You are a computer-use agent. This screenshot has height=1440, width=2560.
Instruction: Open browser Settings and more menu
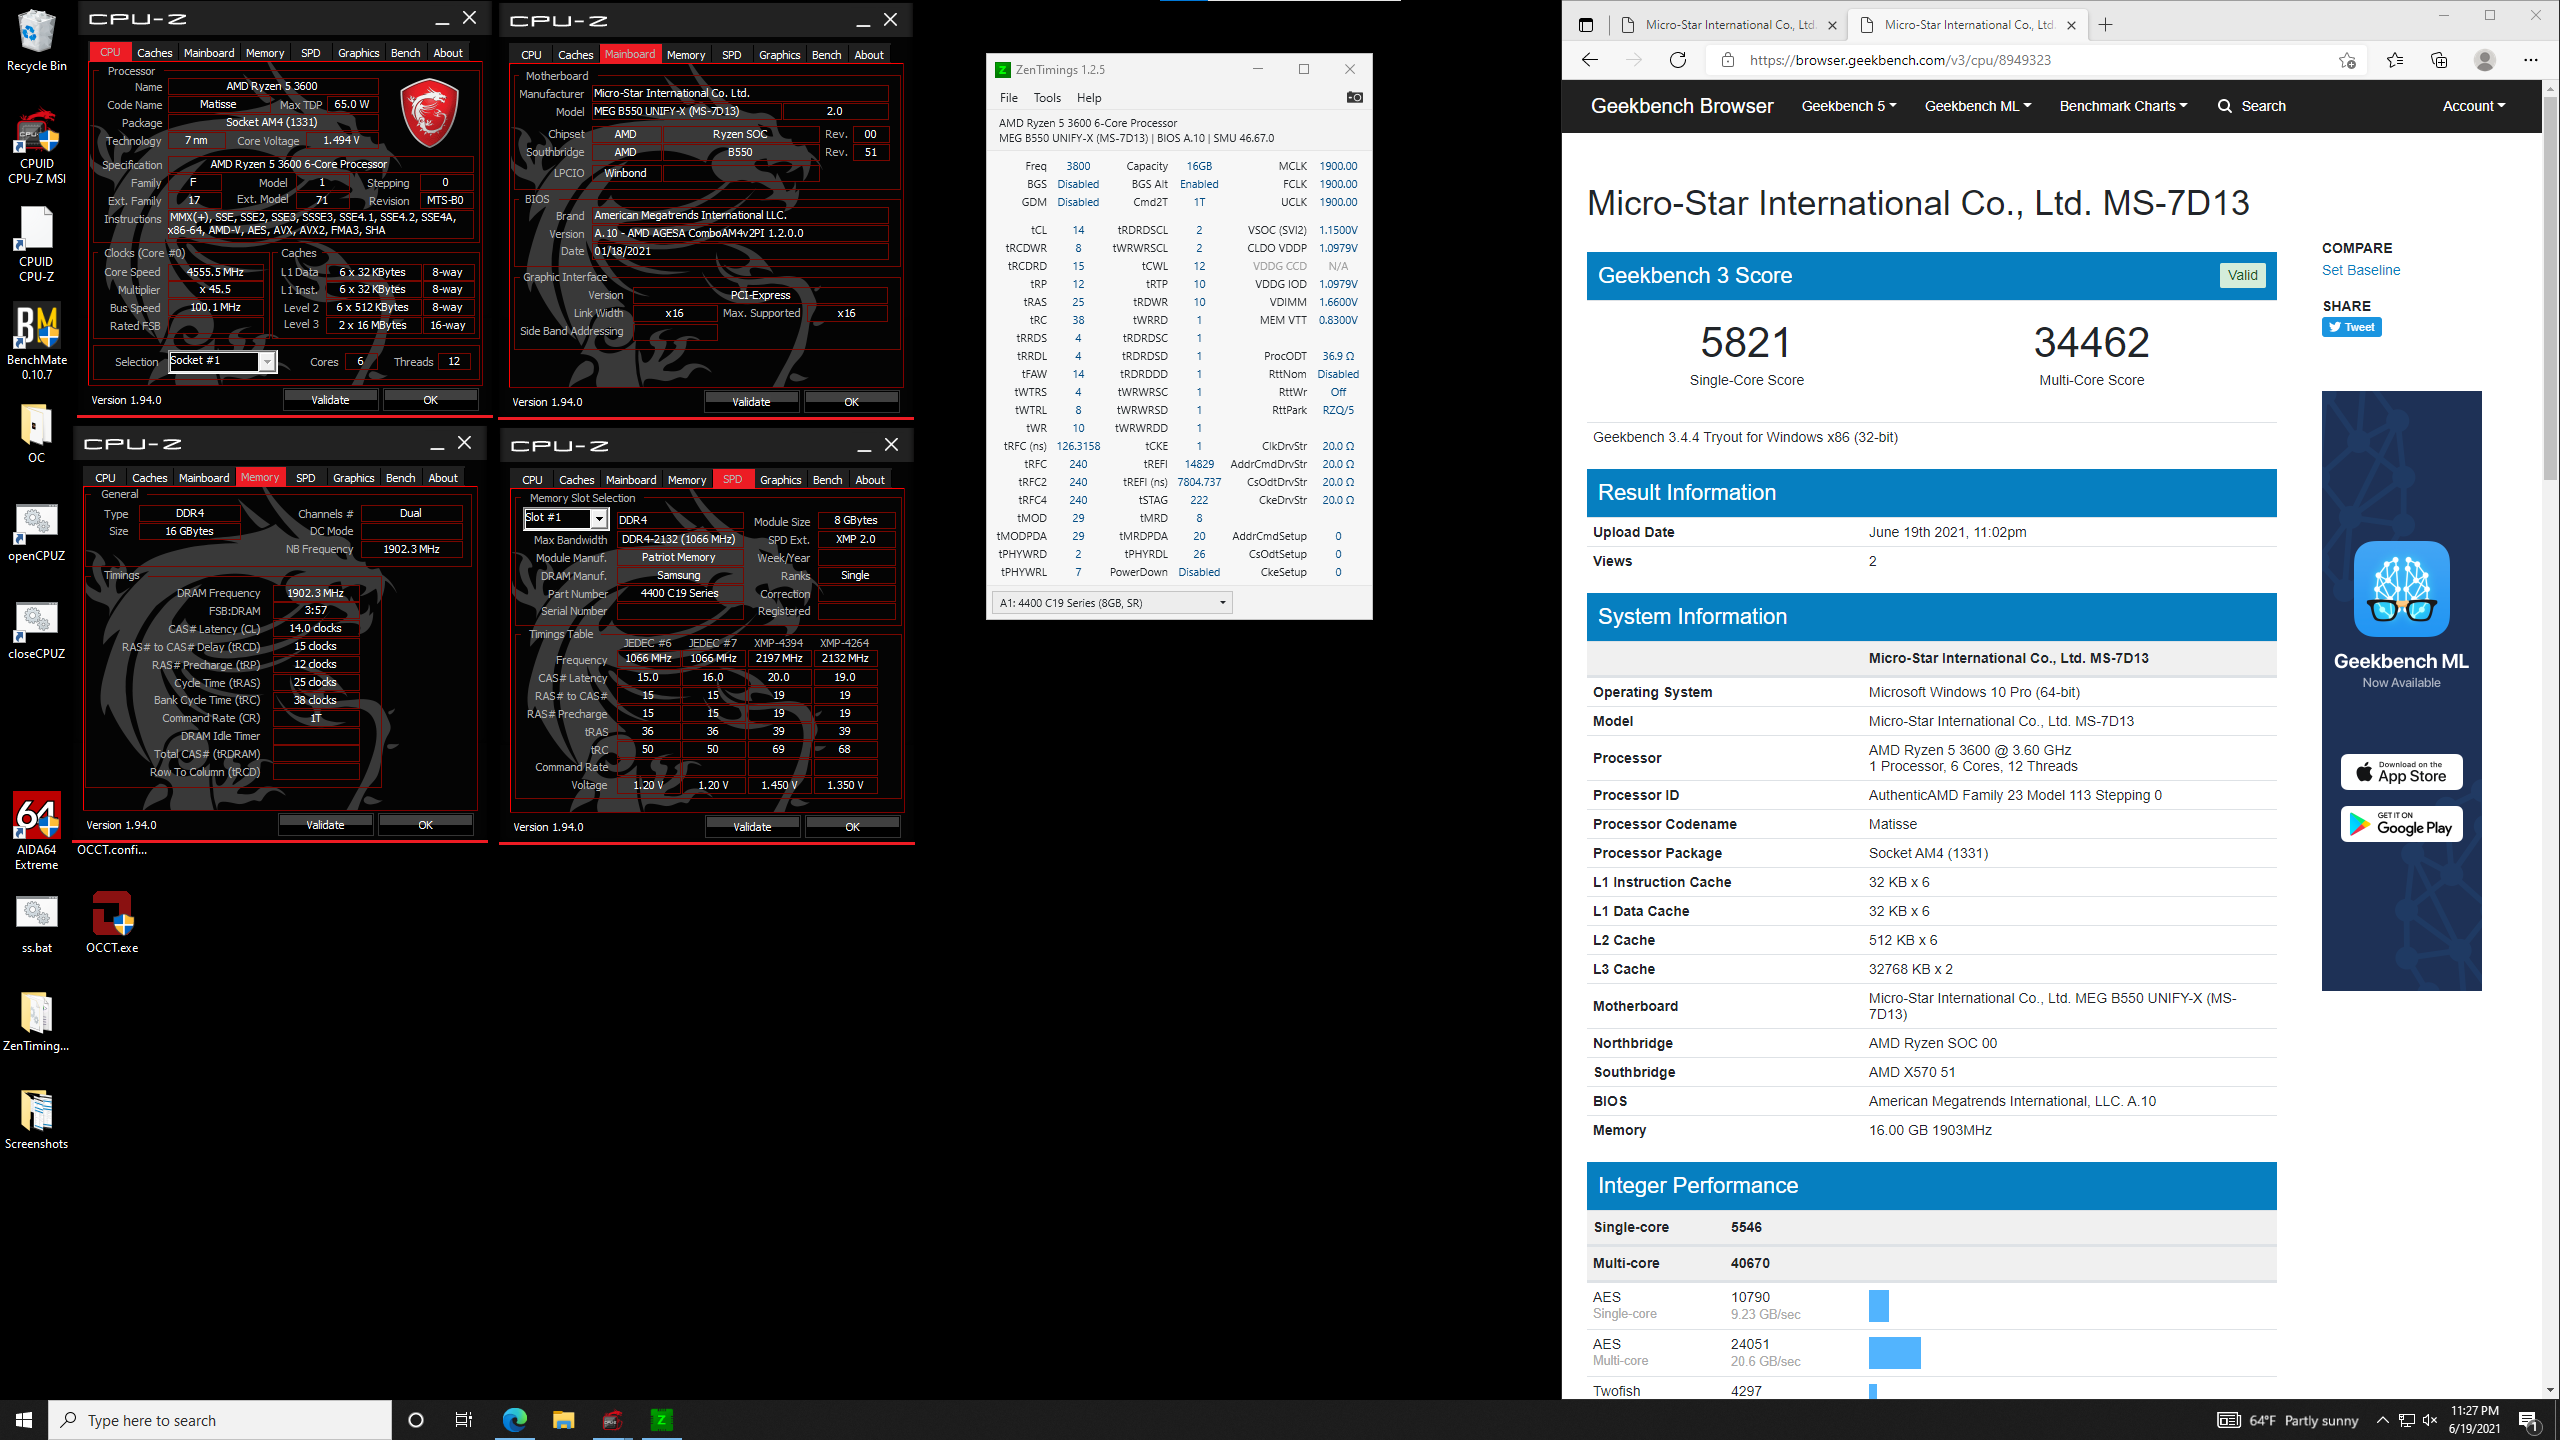pos(2530,60)
